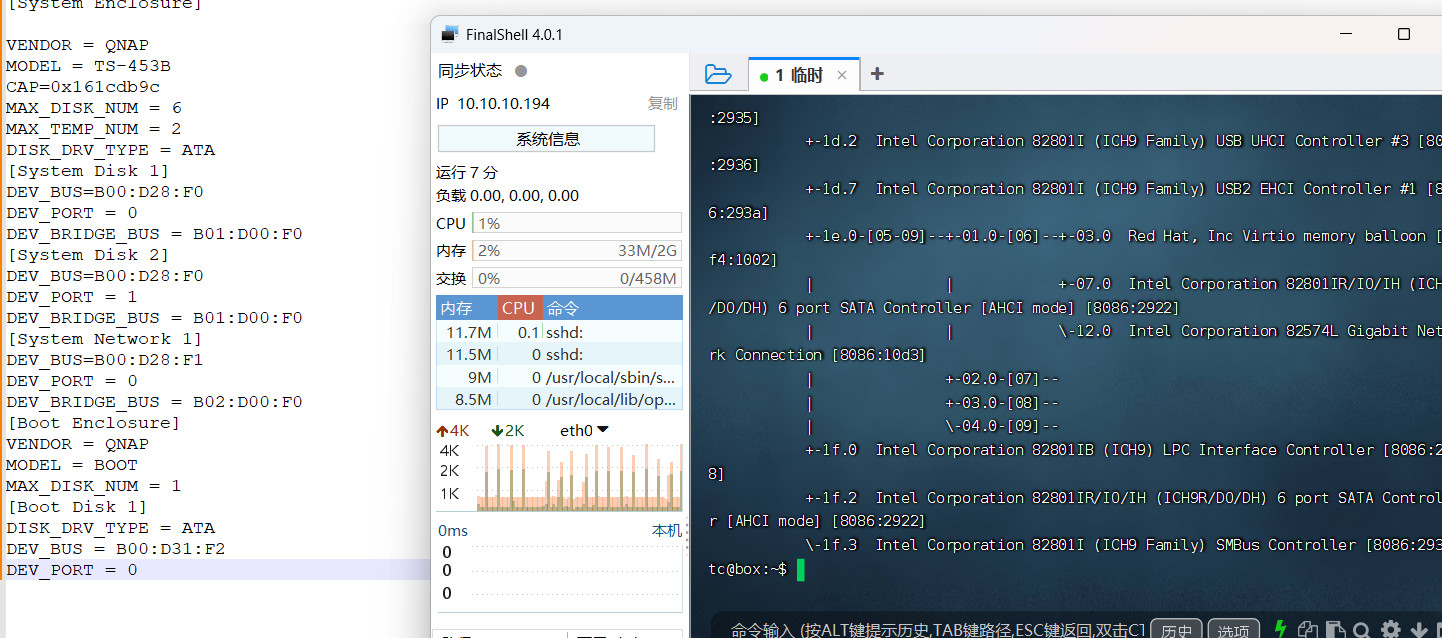Viewport: 1442px width, 638px height.
Task: Select the first sshd process row using 11.7M
Action: coord(560,332)
